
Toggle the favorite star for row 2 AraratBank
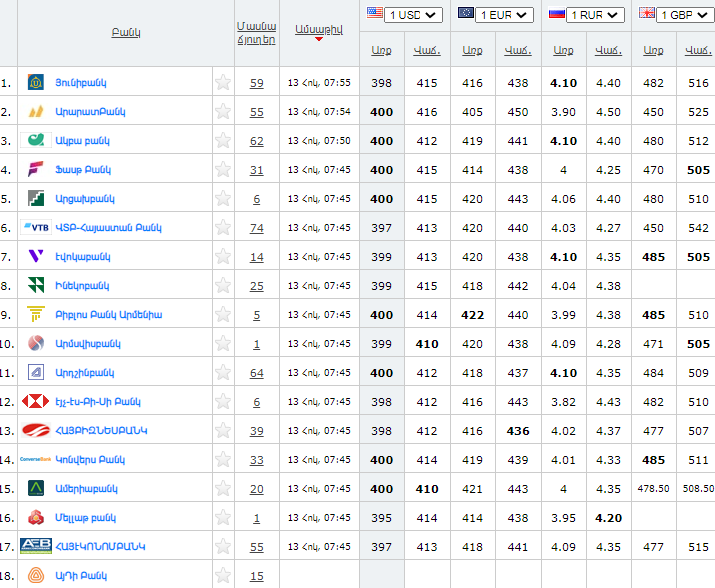point(223,111)
